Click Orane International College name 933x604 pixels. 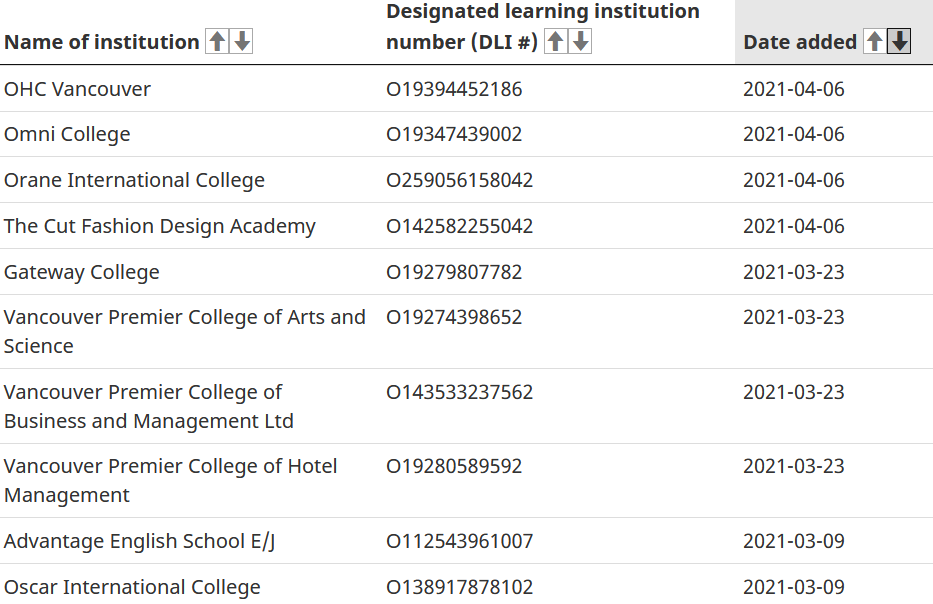click(134, 180)
